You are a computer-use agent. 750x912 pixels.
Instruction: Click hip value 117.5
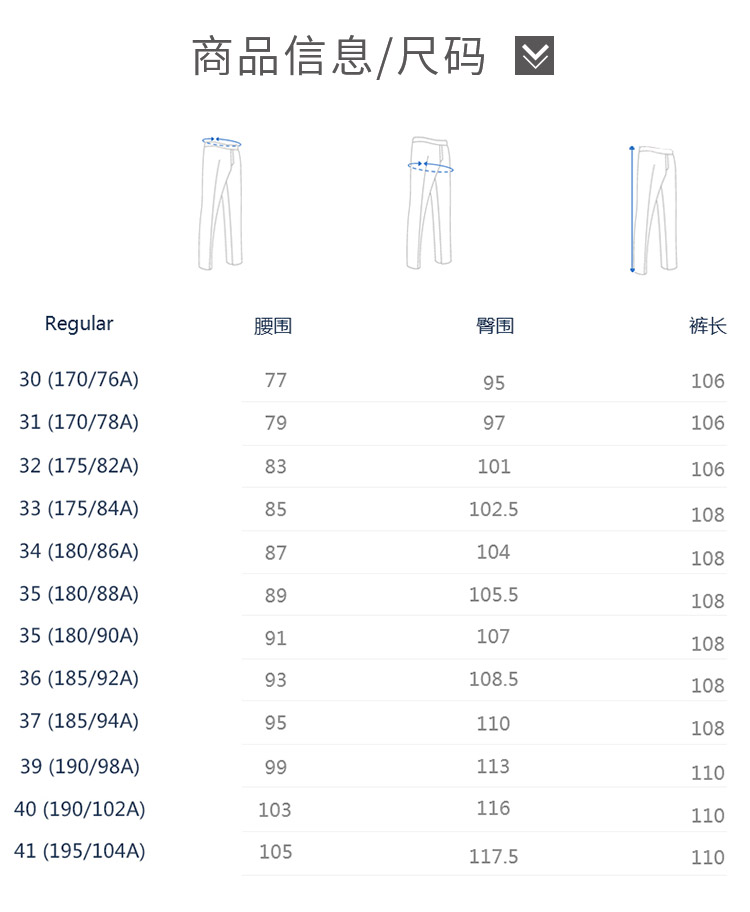click(494, 857)
